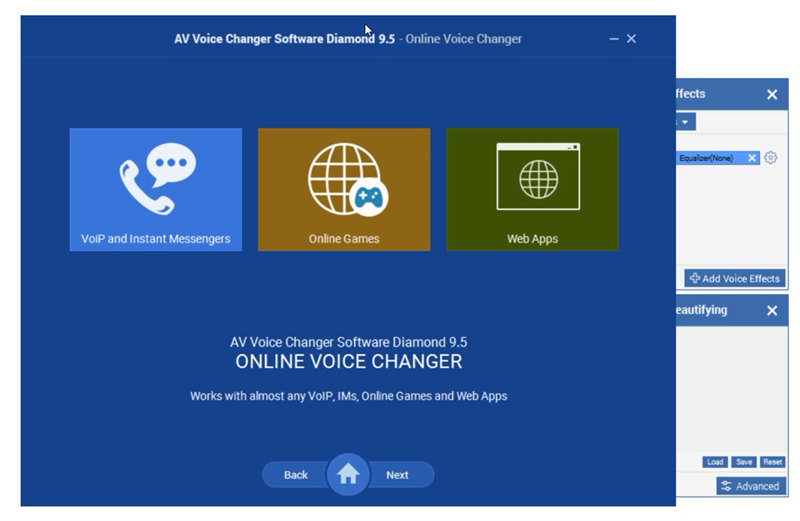Viewport: 800px width, 521px height.
Task: Click the 'Works with almost any VoIP' description
Action: tap(348, 396)
